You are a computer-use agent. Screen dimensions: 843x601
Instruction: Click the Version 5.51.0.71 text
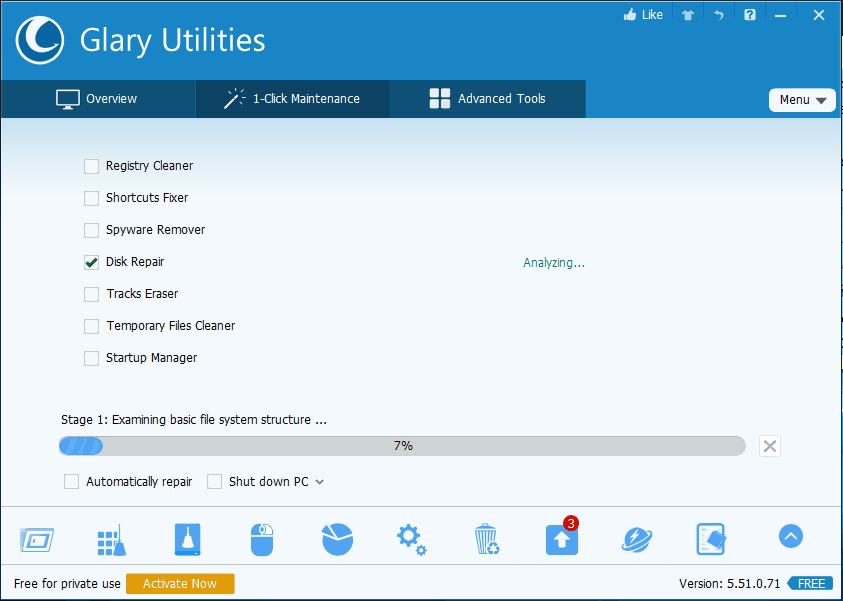[x=729, y=584]
